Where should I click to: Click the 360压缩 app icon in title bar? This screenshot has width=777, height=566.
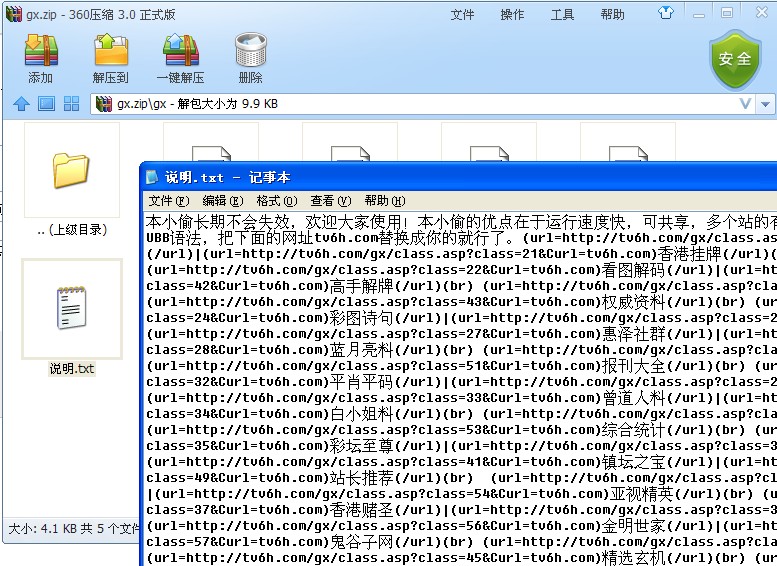pos(14,14)
